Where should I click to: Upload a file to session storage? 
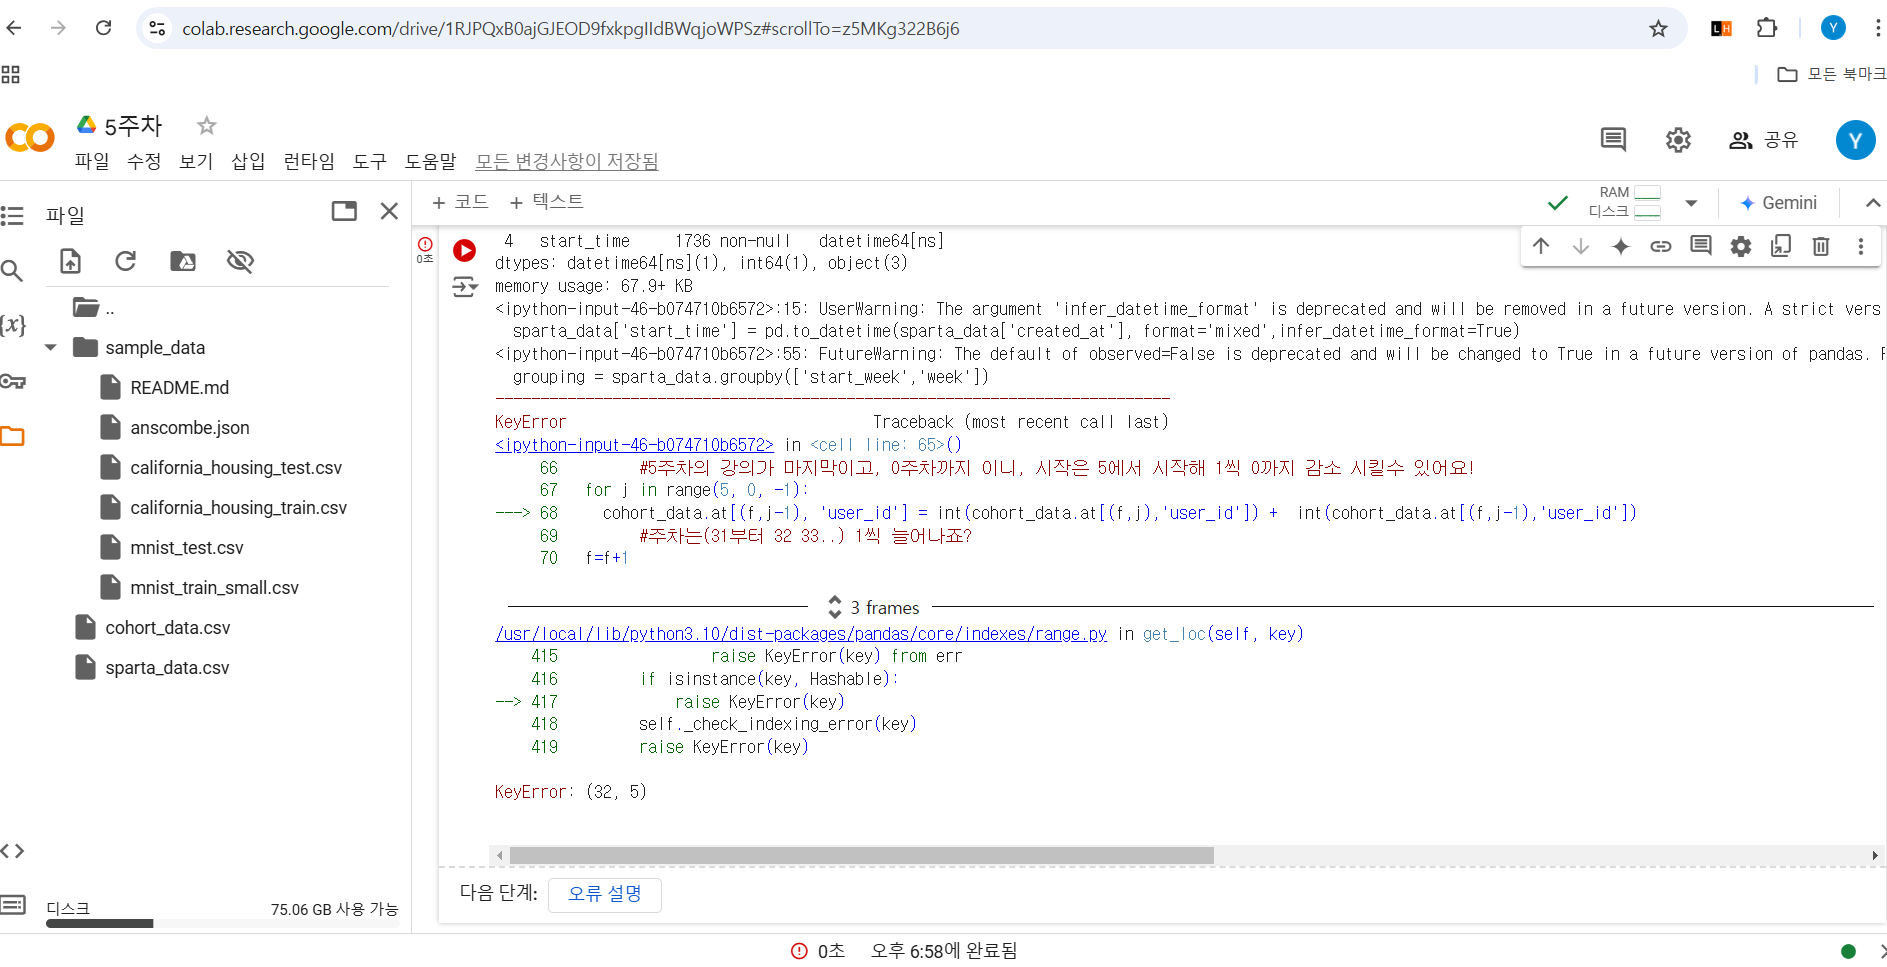pyautogui.click(x=70, y=262)
